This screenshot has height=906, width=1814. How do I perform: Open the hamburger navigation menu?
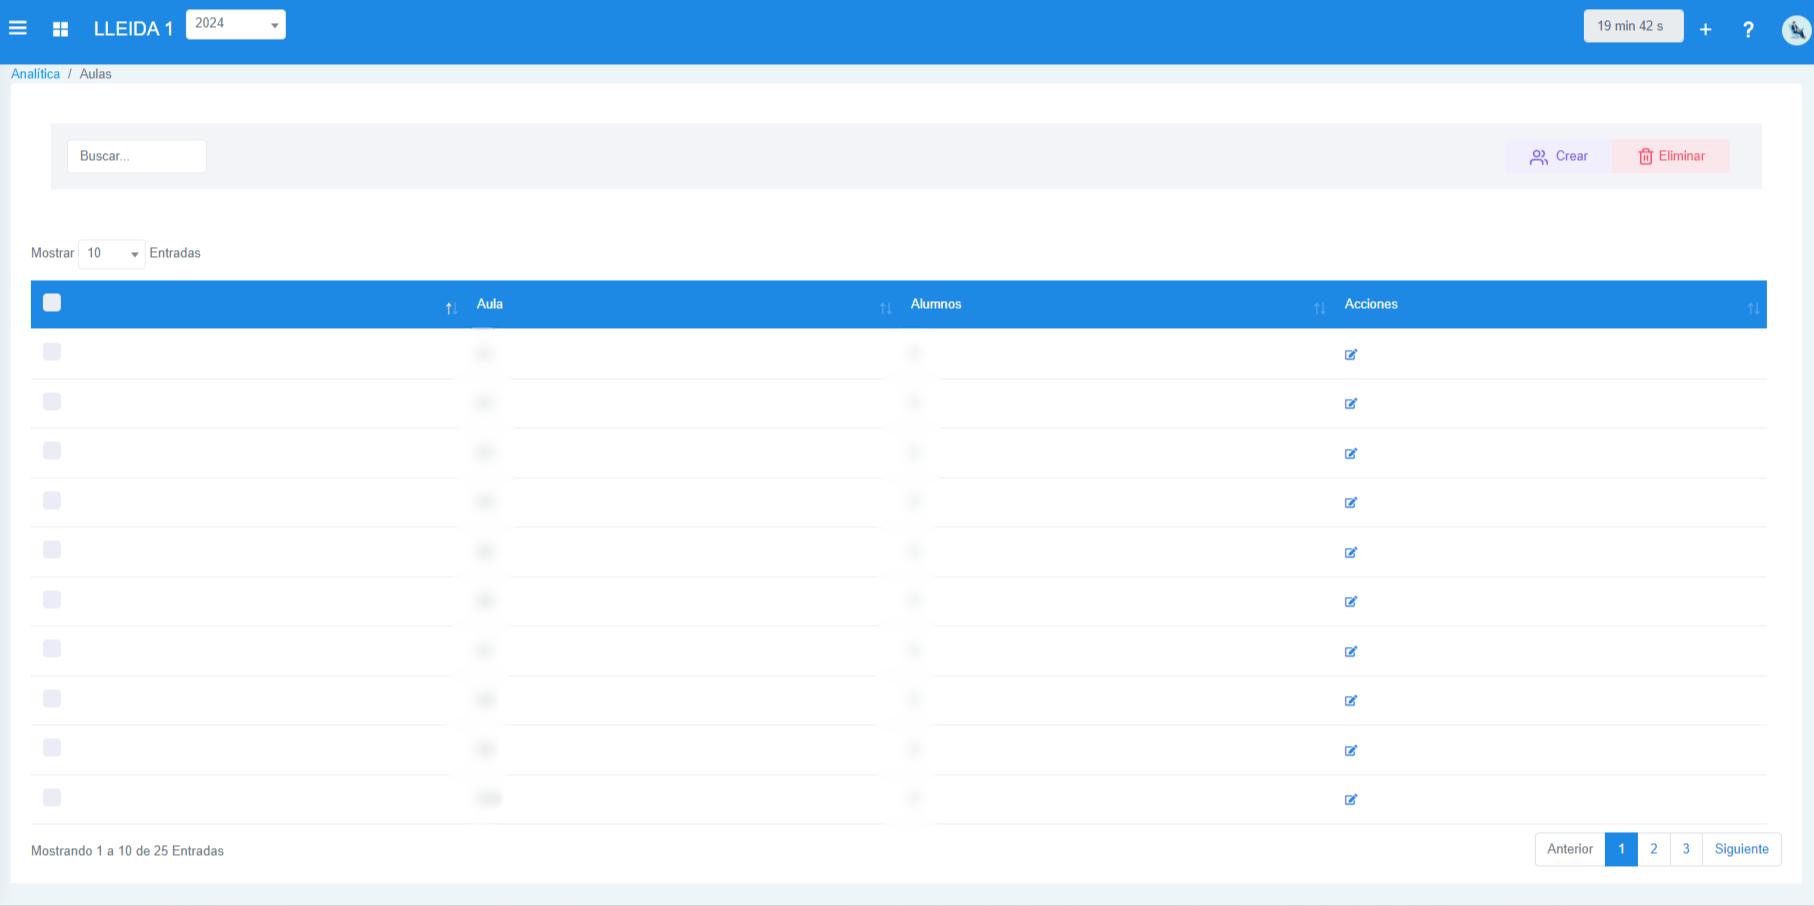pyautogui.click(x=18, y=28)
